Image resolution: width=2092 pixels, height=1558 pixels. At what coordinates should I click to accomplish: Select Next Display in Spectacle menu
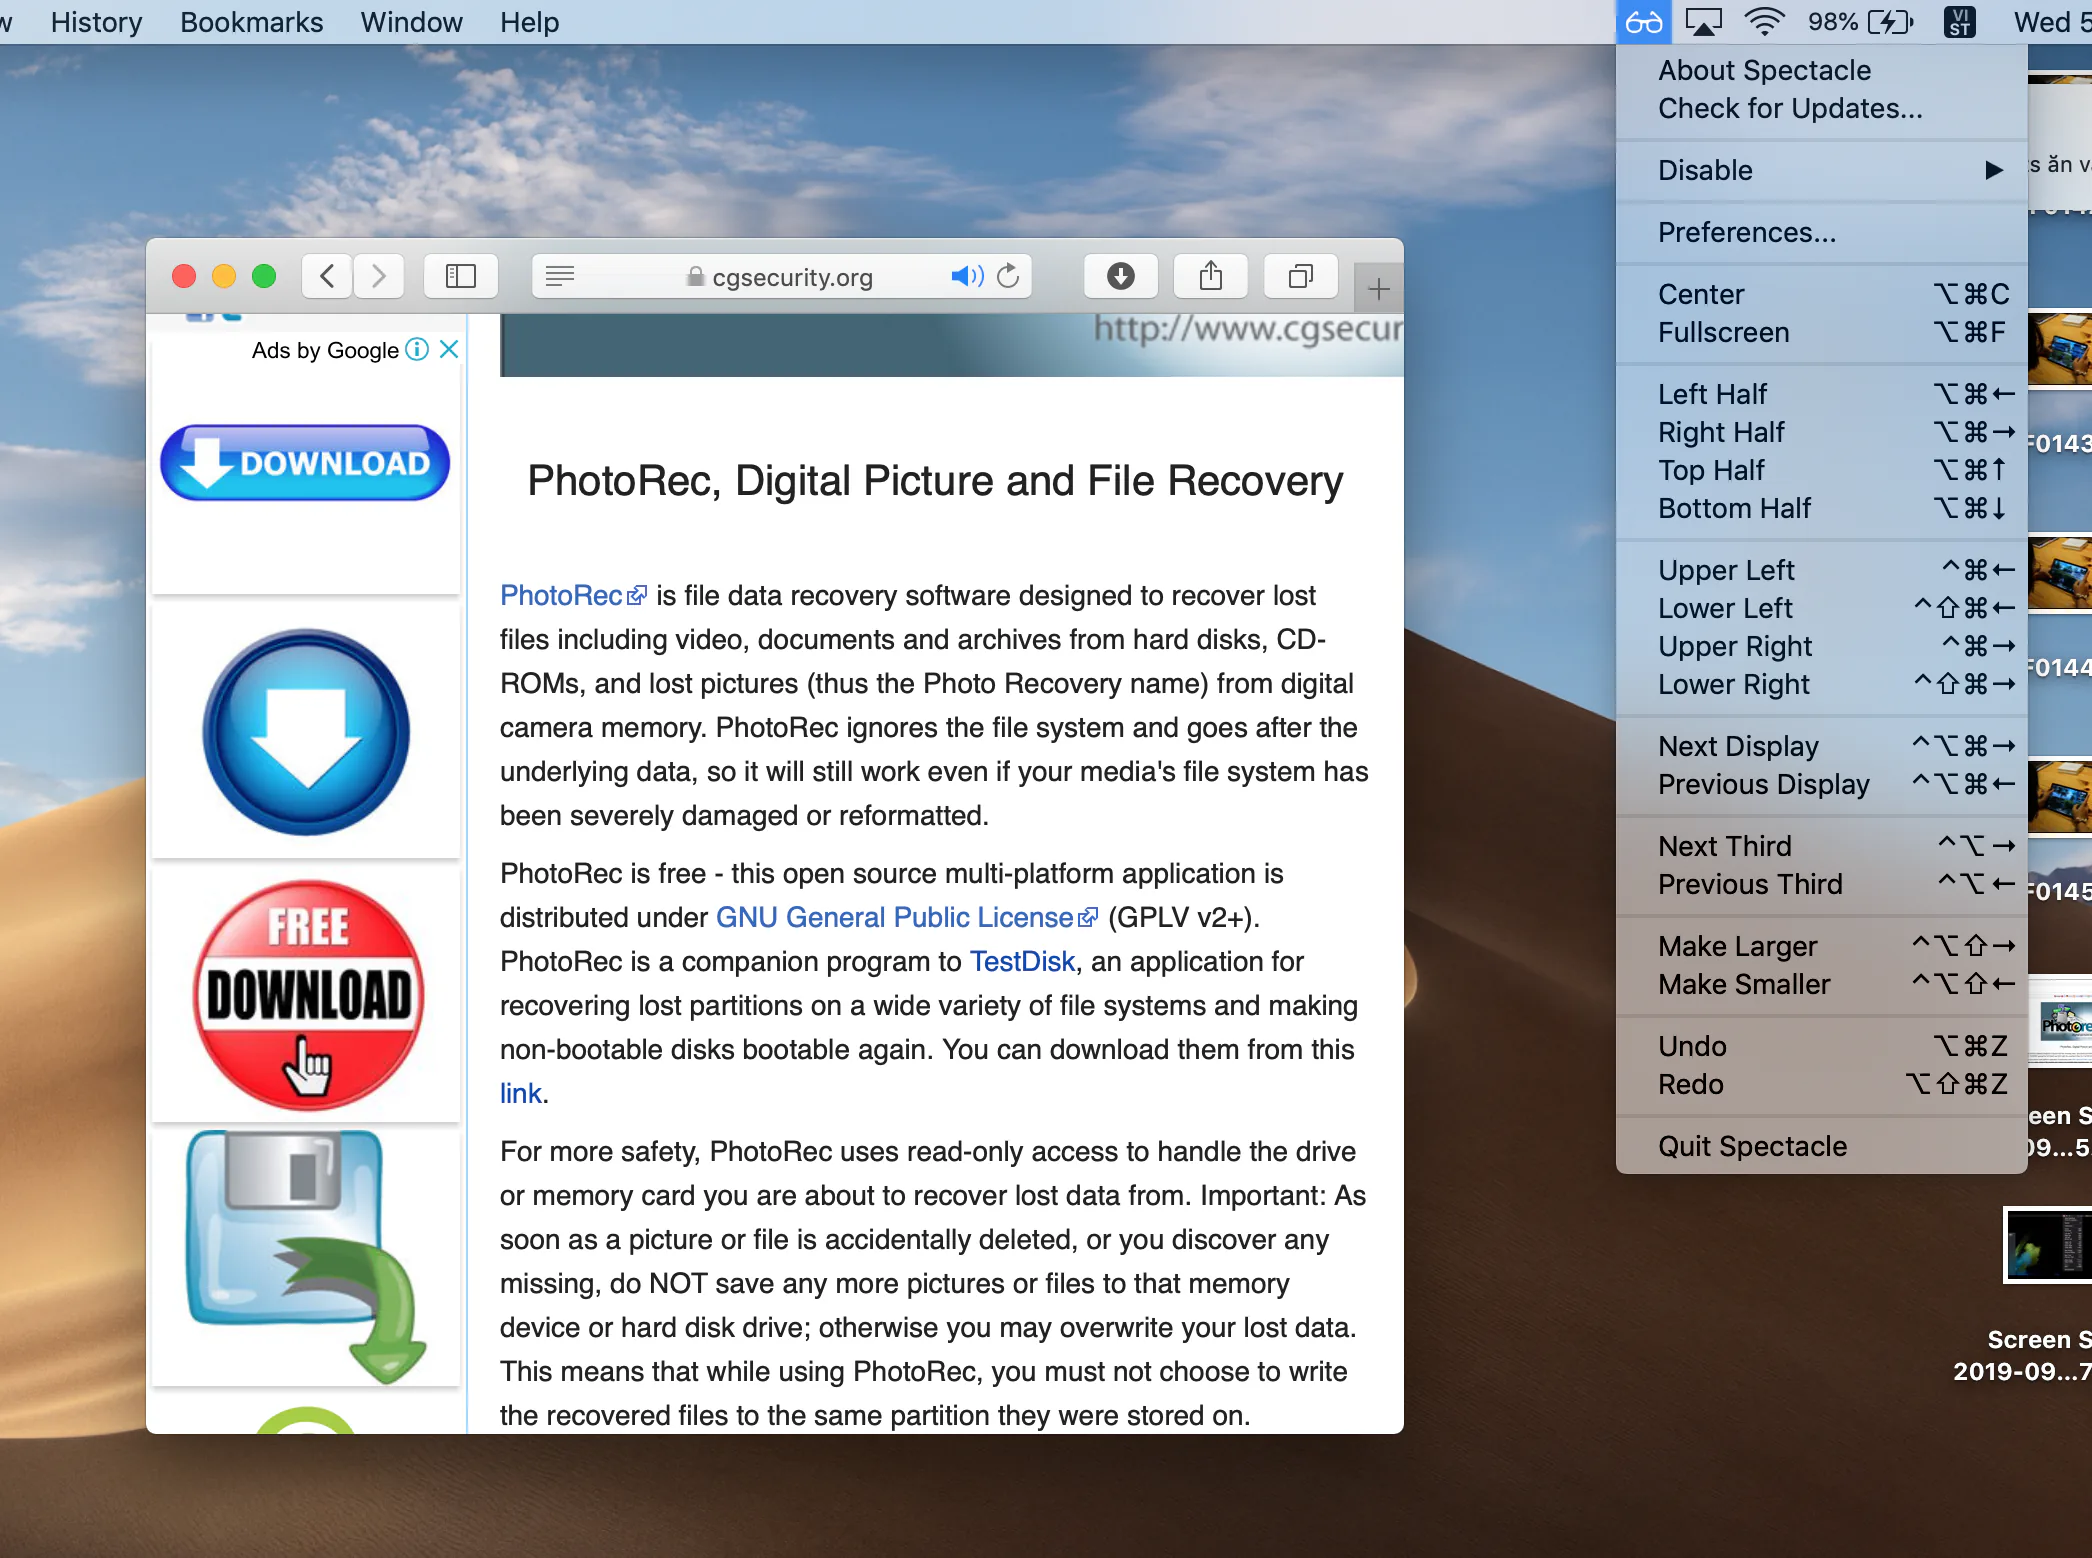(1822, 746)
